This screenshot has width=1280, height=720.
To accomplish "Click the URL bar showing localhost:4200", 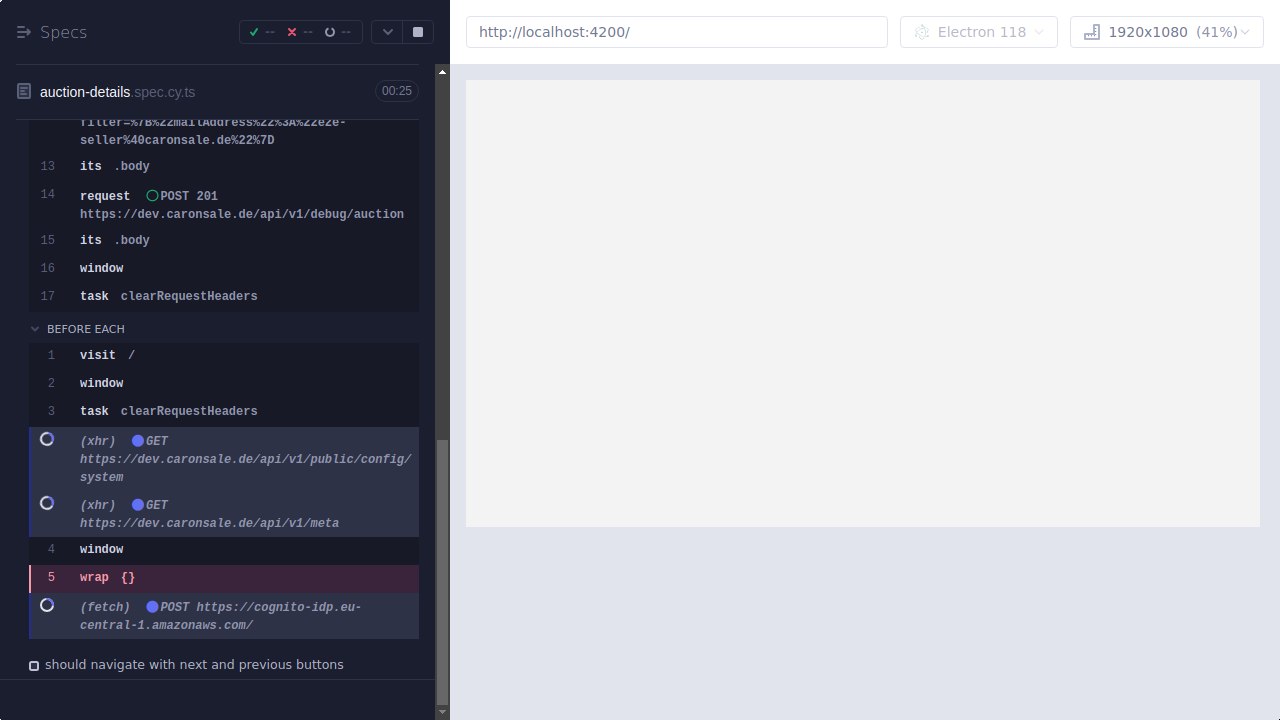I will 676,31.
